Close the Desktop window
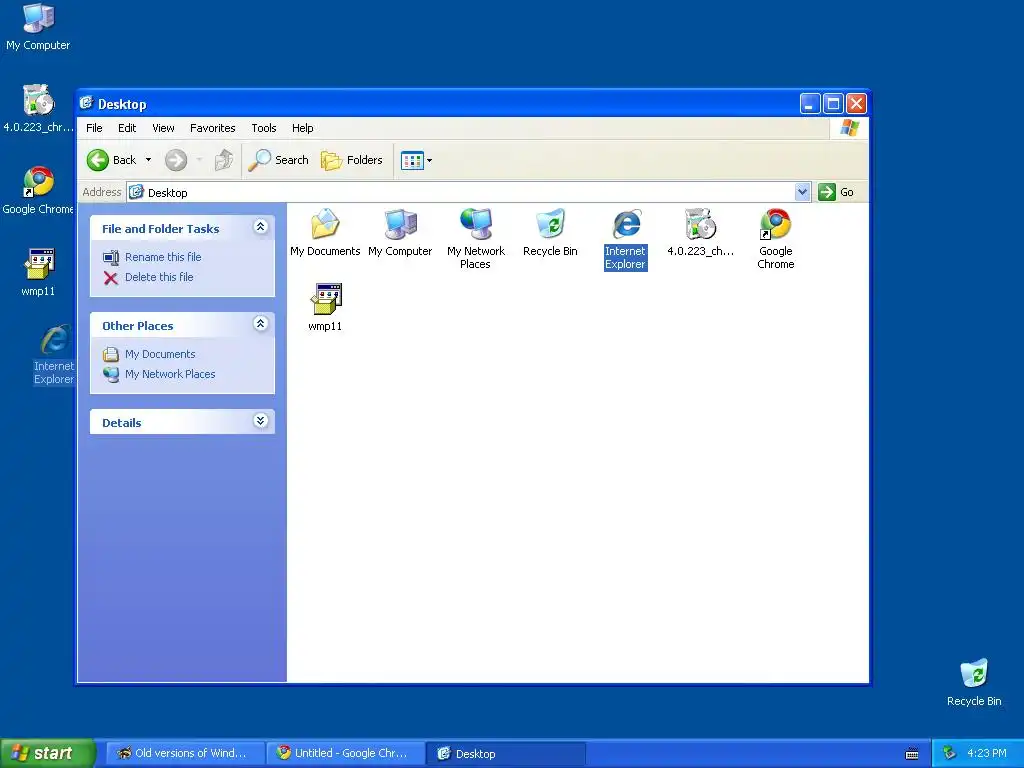This screenshot has height=768, width=1024. point(856,103)
